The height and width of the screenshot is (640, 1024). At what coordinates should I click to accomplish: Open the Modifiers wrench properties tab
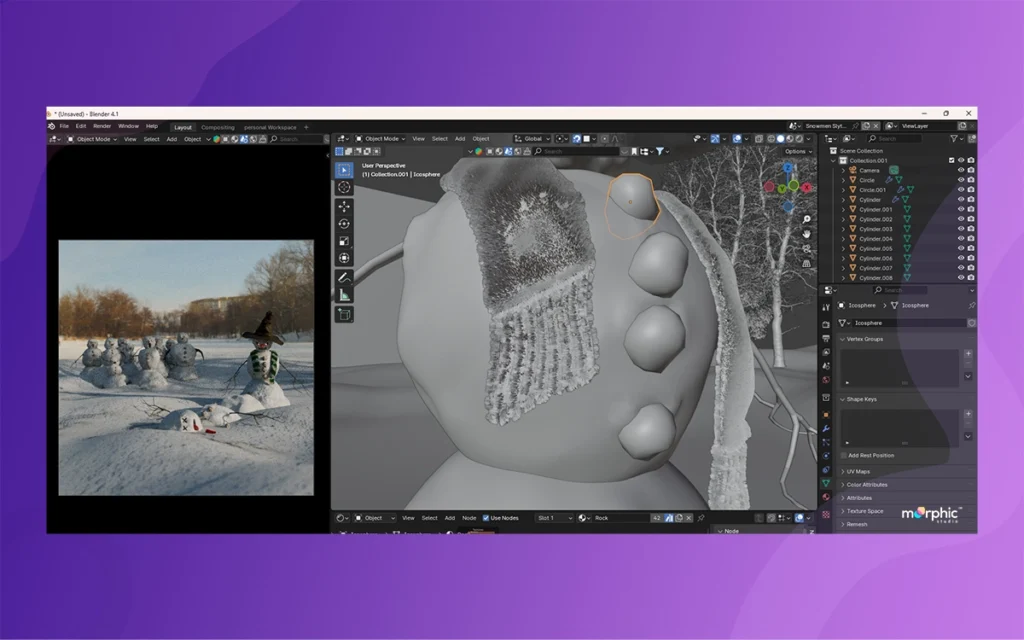point(826,428)
